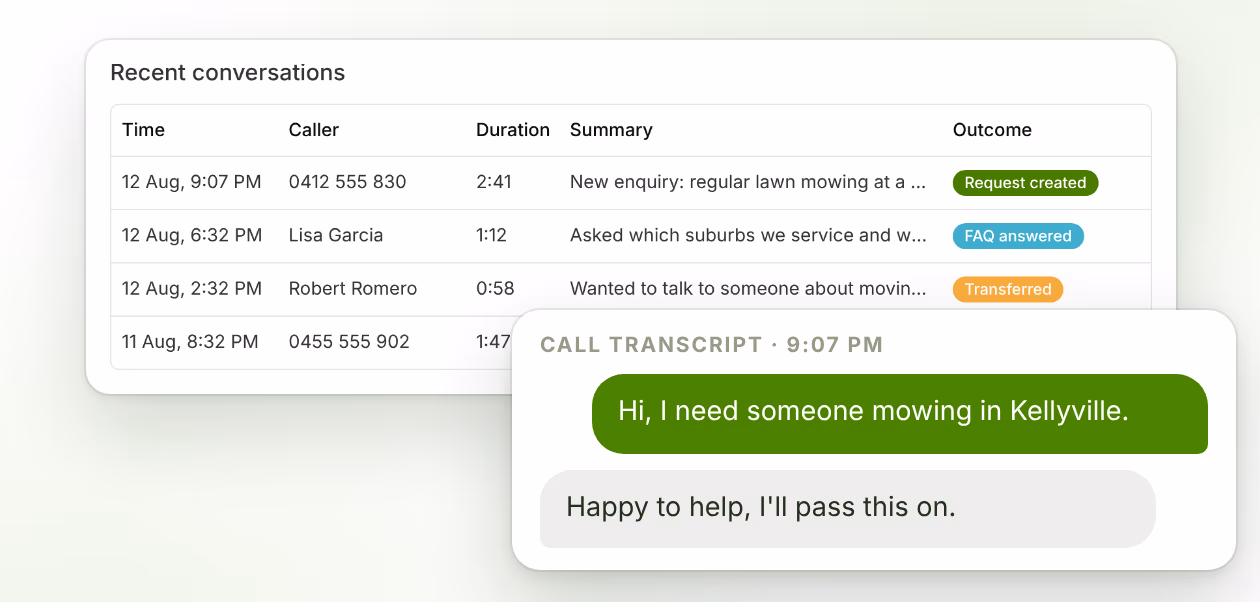Click the 1:12 duration cell
Viewport: 1260px width, 602px height.
click(x=491, y=236)
